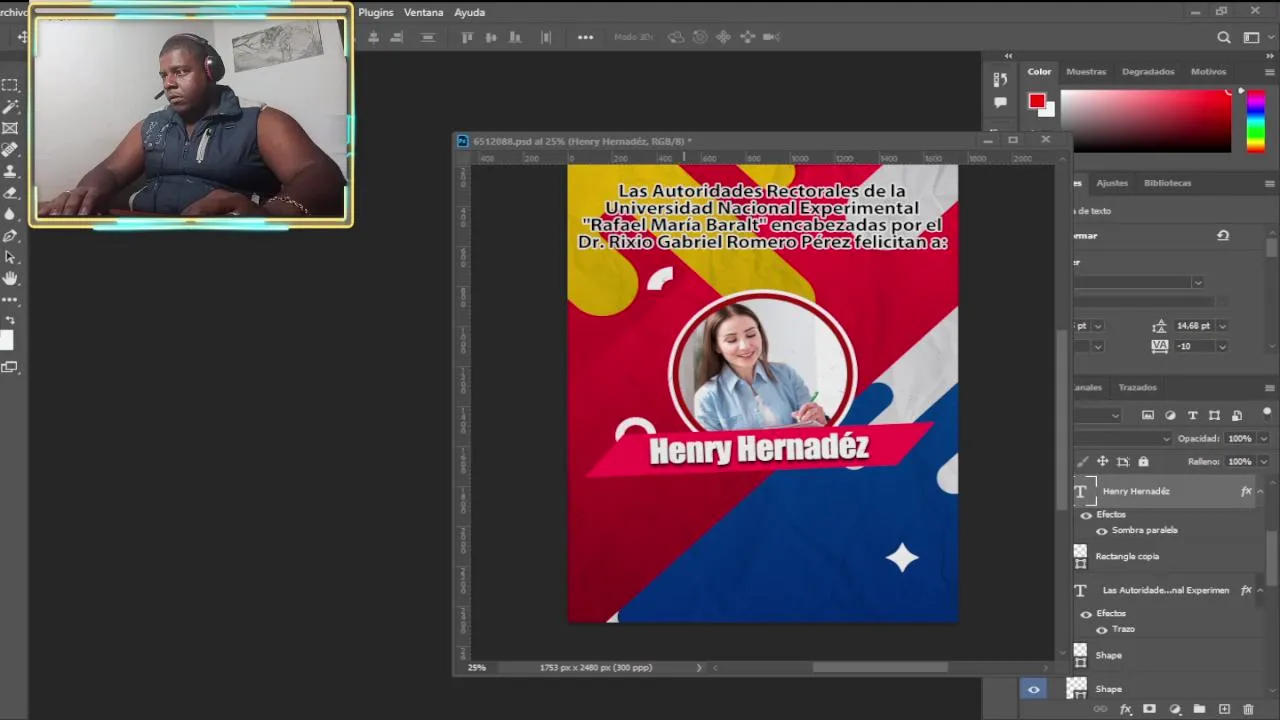The image size is (1280, 720).
Task: Toggle Sombra paralela effect visibility
Action: click(x=1102, y=531)
